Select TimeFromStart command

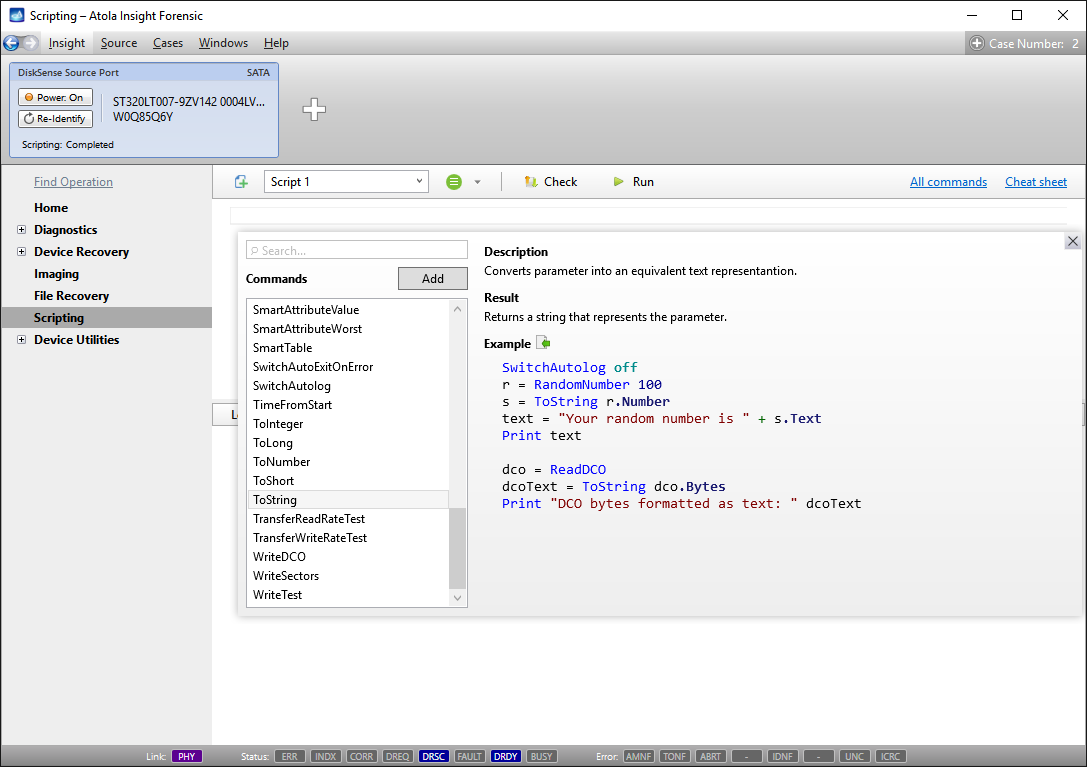348,404
